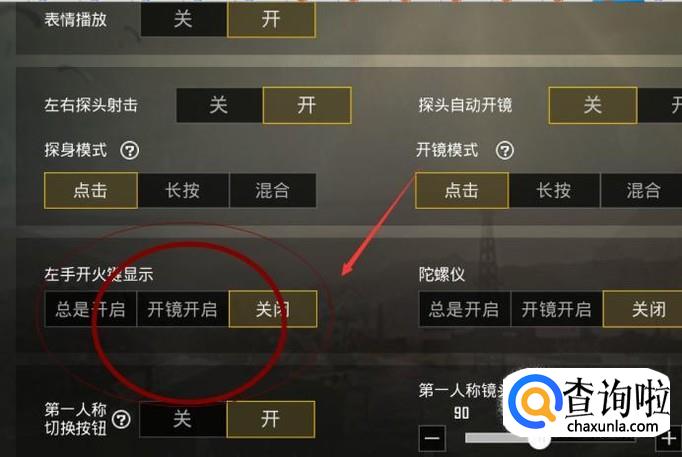Click the minus button for first-person FOV slider

[432, 438]
